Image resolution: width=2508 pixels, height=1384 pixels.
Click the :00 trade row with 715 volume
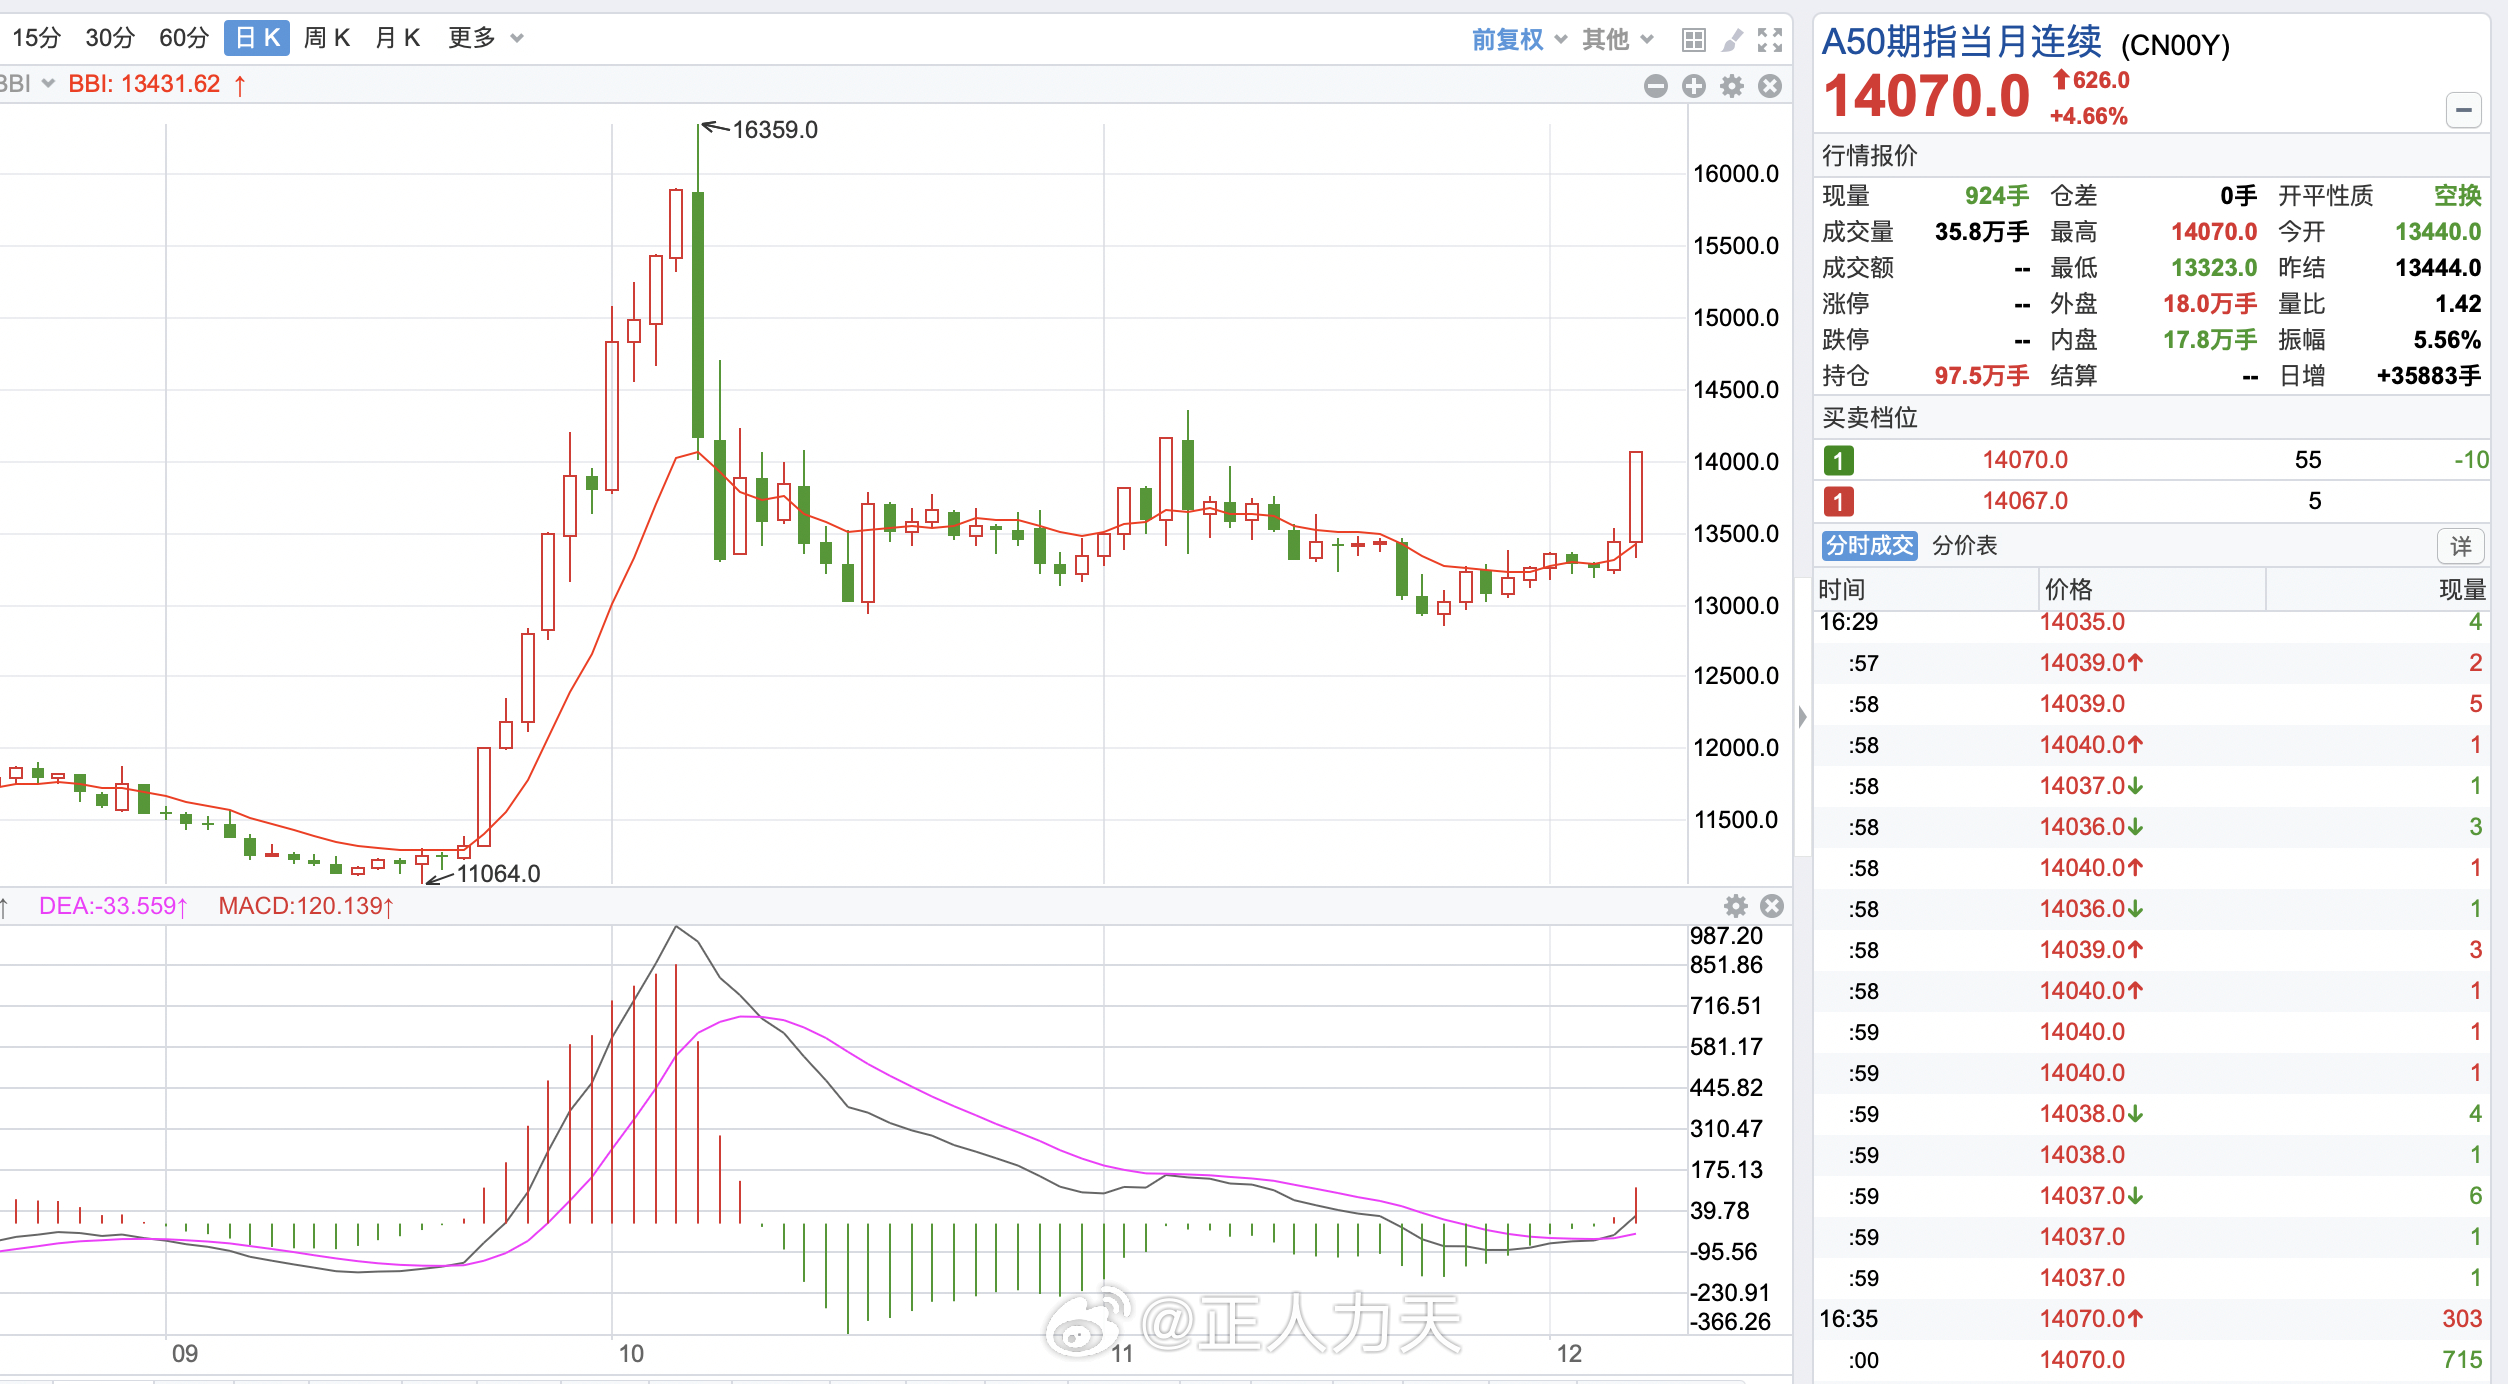[x=2150, y=1360]
